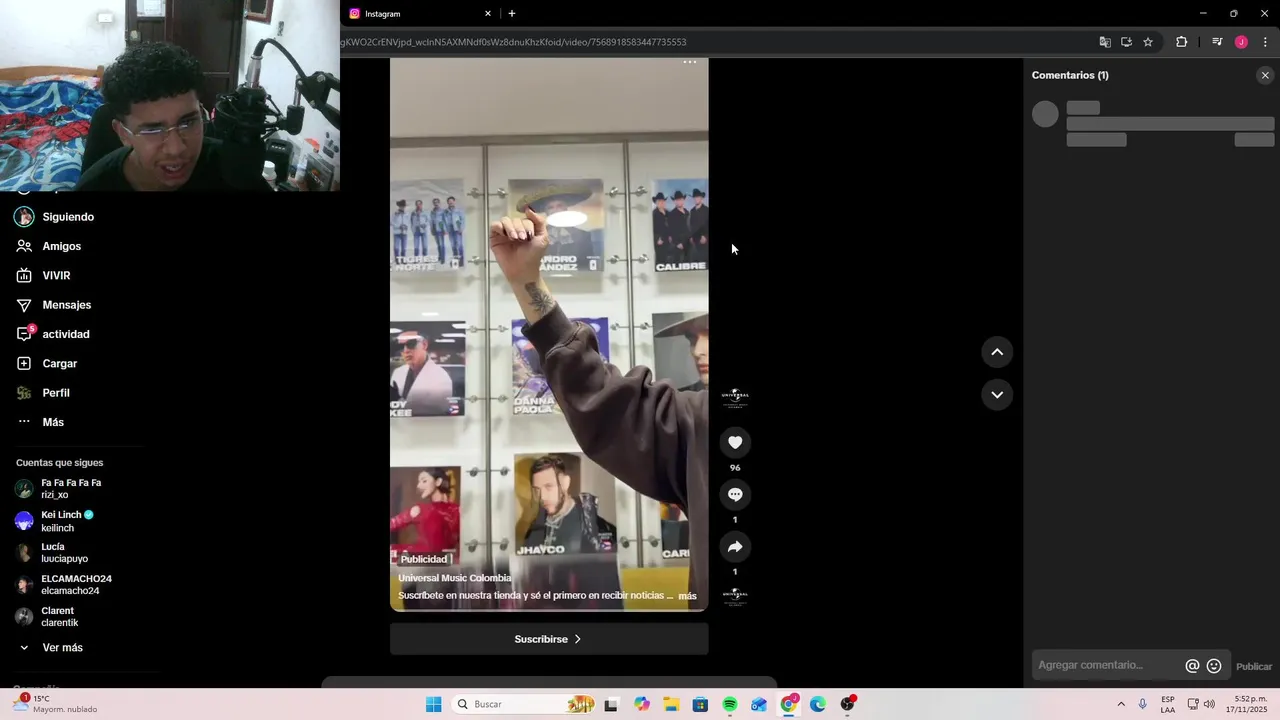Click the Agregar comentario input field

point(1108,665)
